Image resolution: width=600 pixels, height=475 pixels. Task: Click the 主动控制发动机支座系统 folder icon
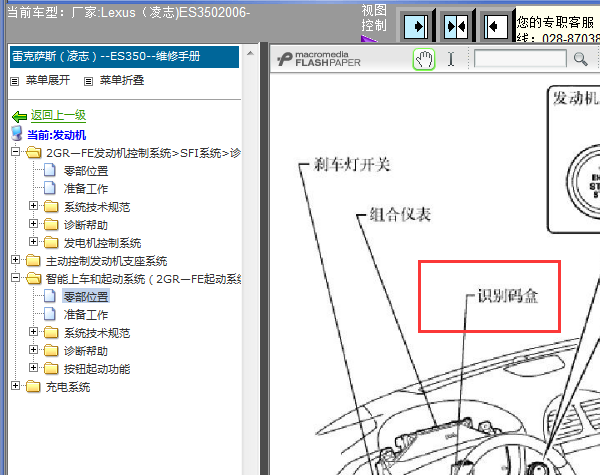coord(33,260)
